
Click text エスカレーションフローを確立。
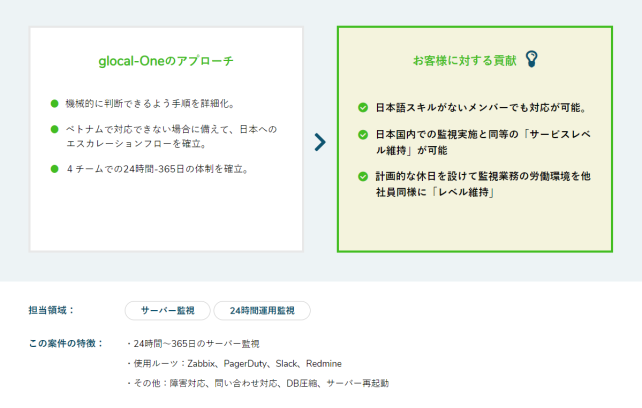point(136,143)
